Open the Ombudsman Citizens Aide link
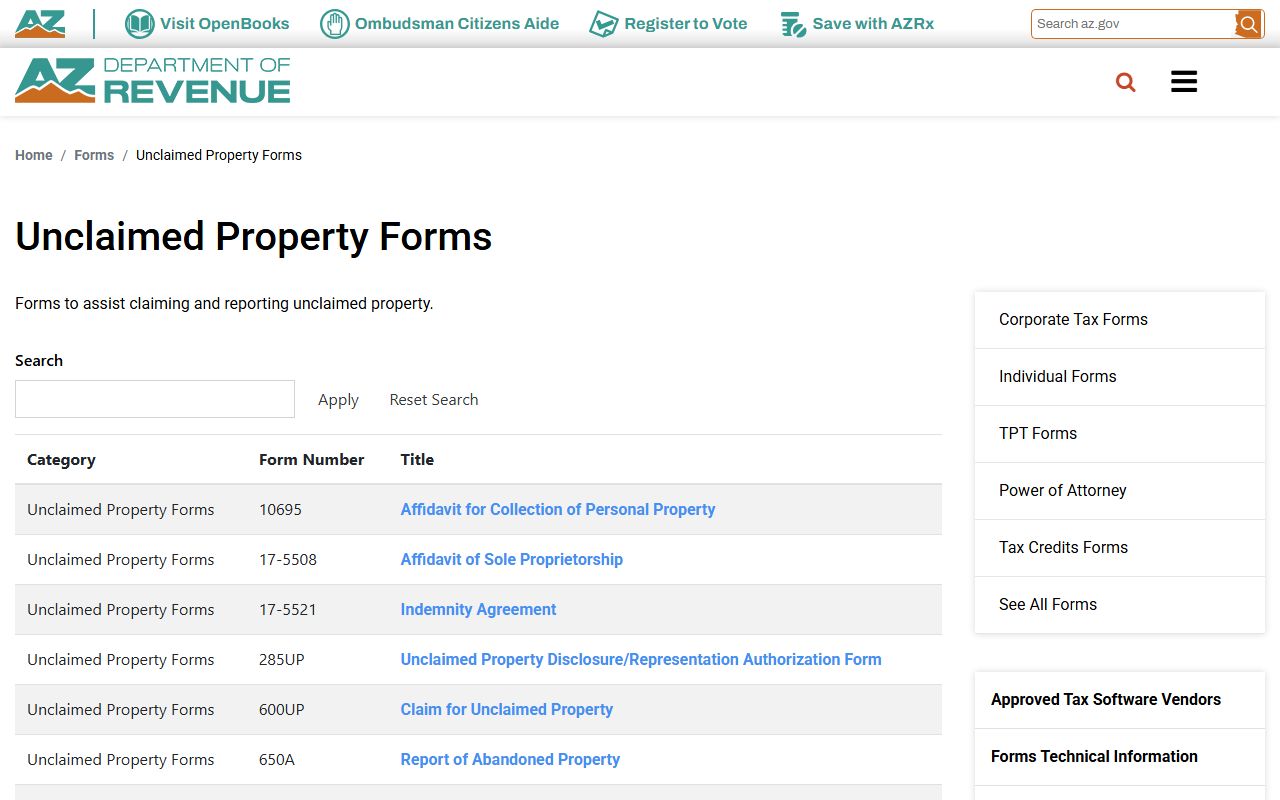1280x800 pixels. pos(457,24)
